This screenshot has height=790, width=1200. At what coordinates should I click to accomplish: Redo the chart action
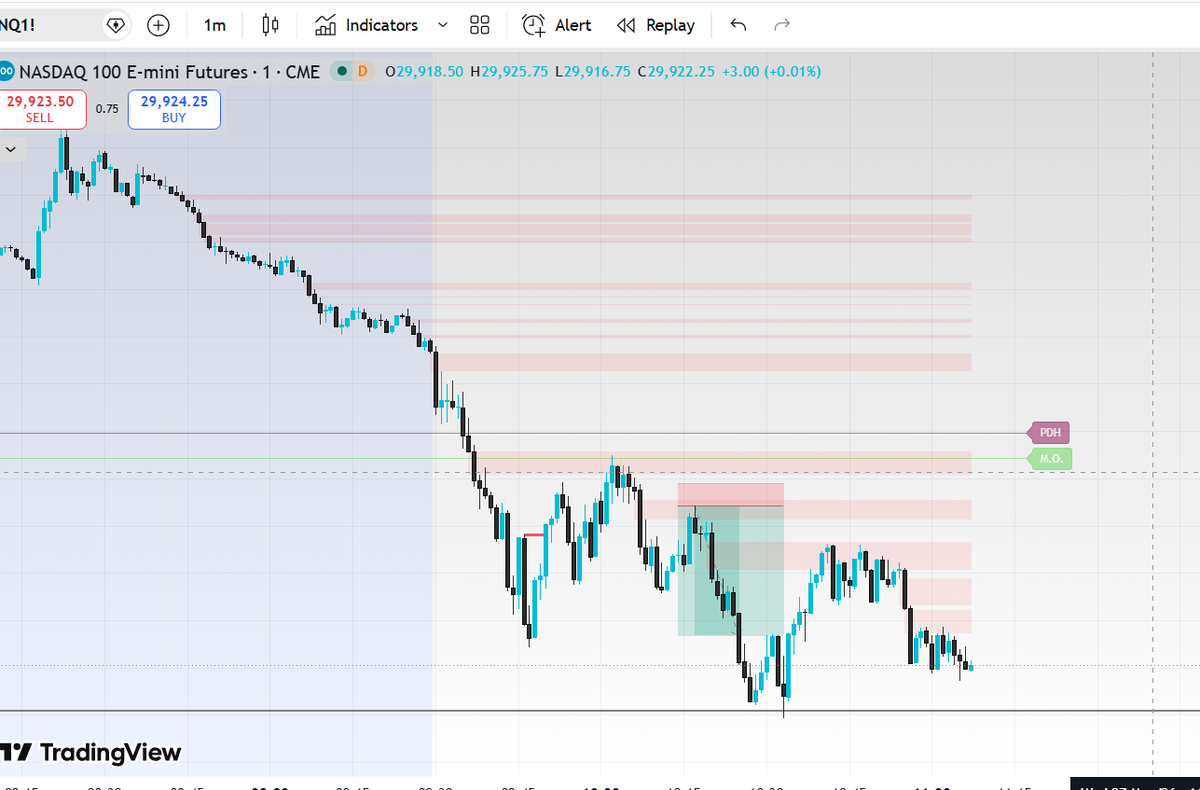coord(782,25)
